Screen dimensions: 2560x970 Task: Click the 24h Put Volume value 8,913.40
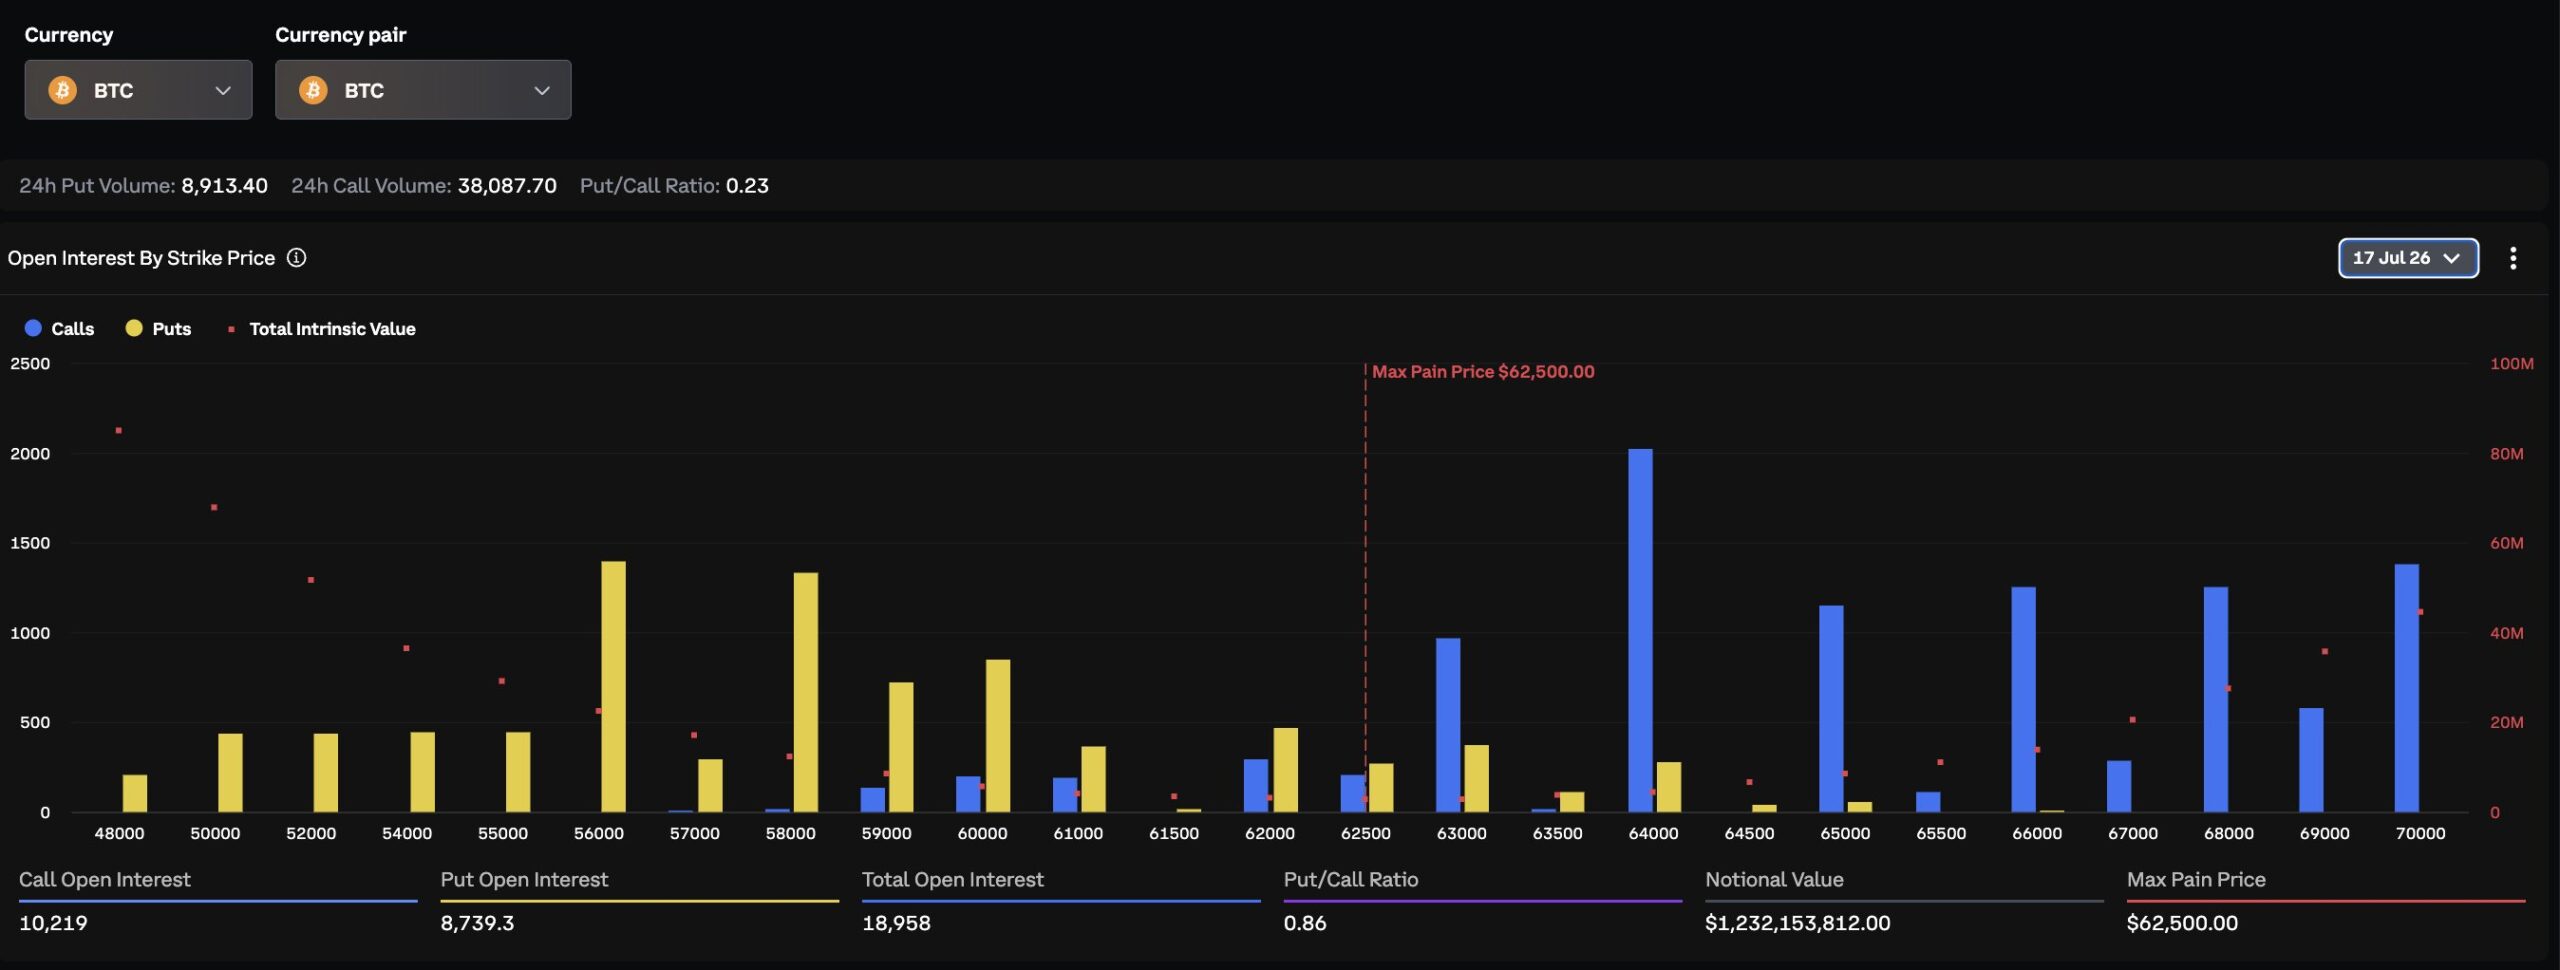click(x=224, y=186)
